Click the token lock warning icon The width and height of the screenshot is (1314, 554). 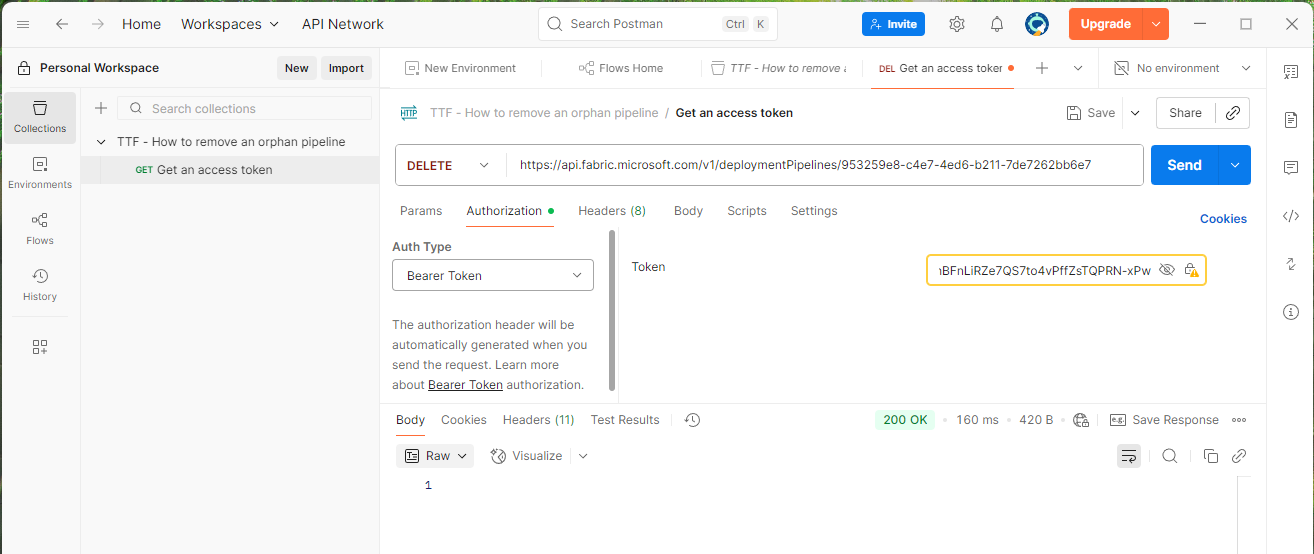click(x=1191, y=270)
